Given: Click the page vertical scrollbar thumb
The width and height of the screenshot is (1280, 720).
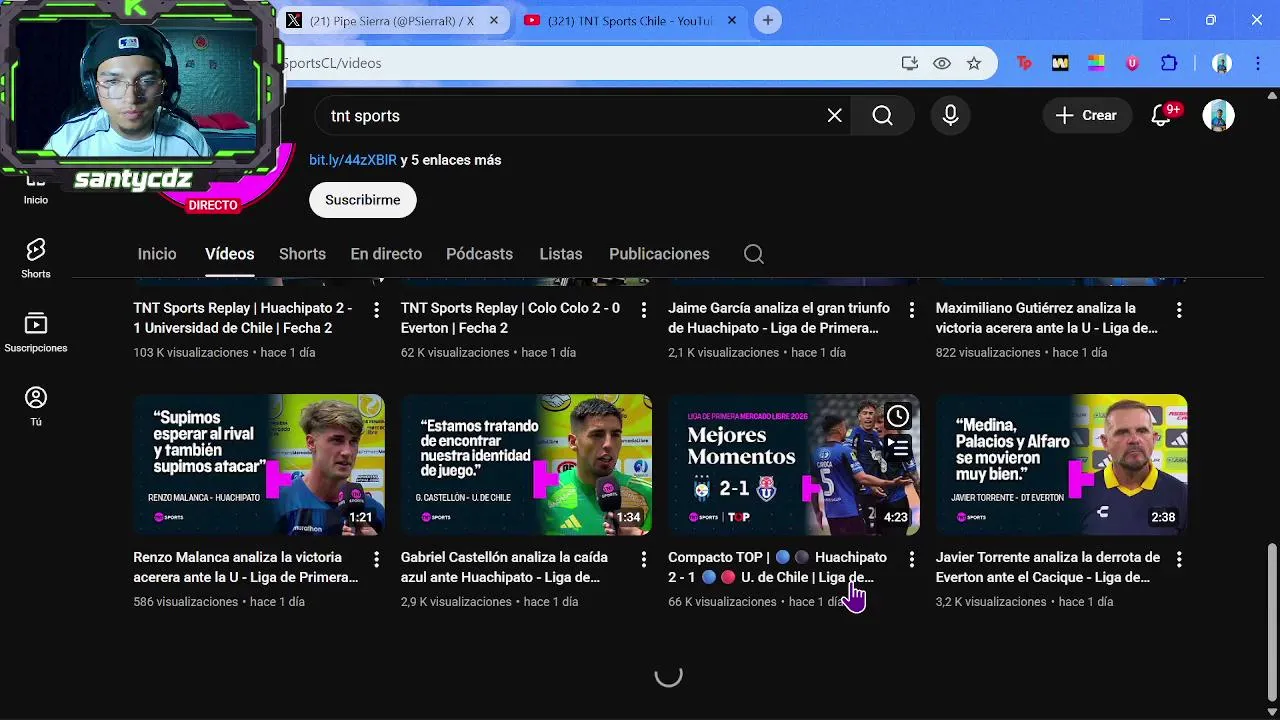Looking at the screenshot, I should pyautogui.click(x=1272, y=622).
